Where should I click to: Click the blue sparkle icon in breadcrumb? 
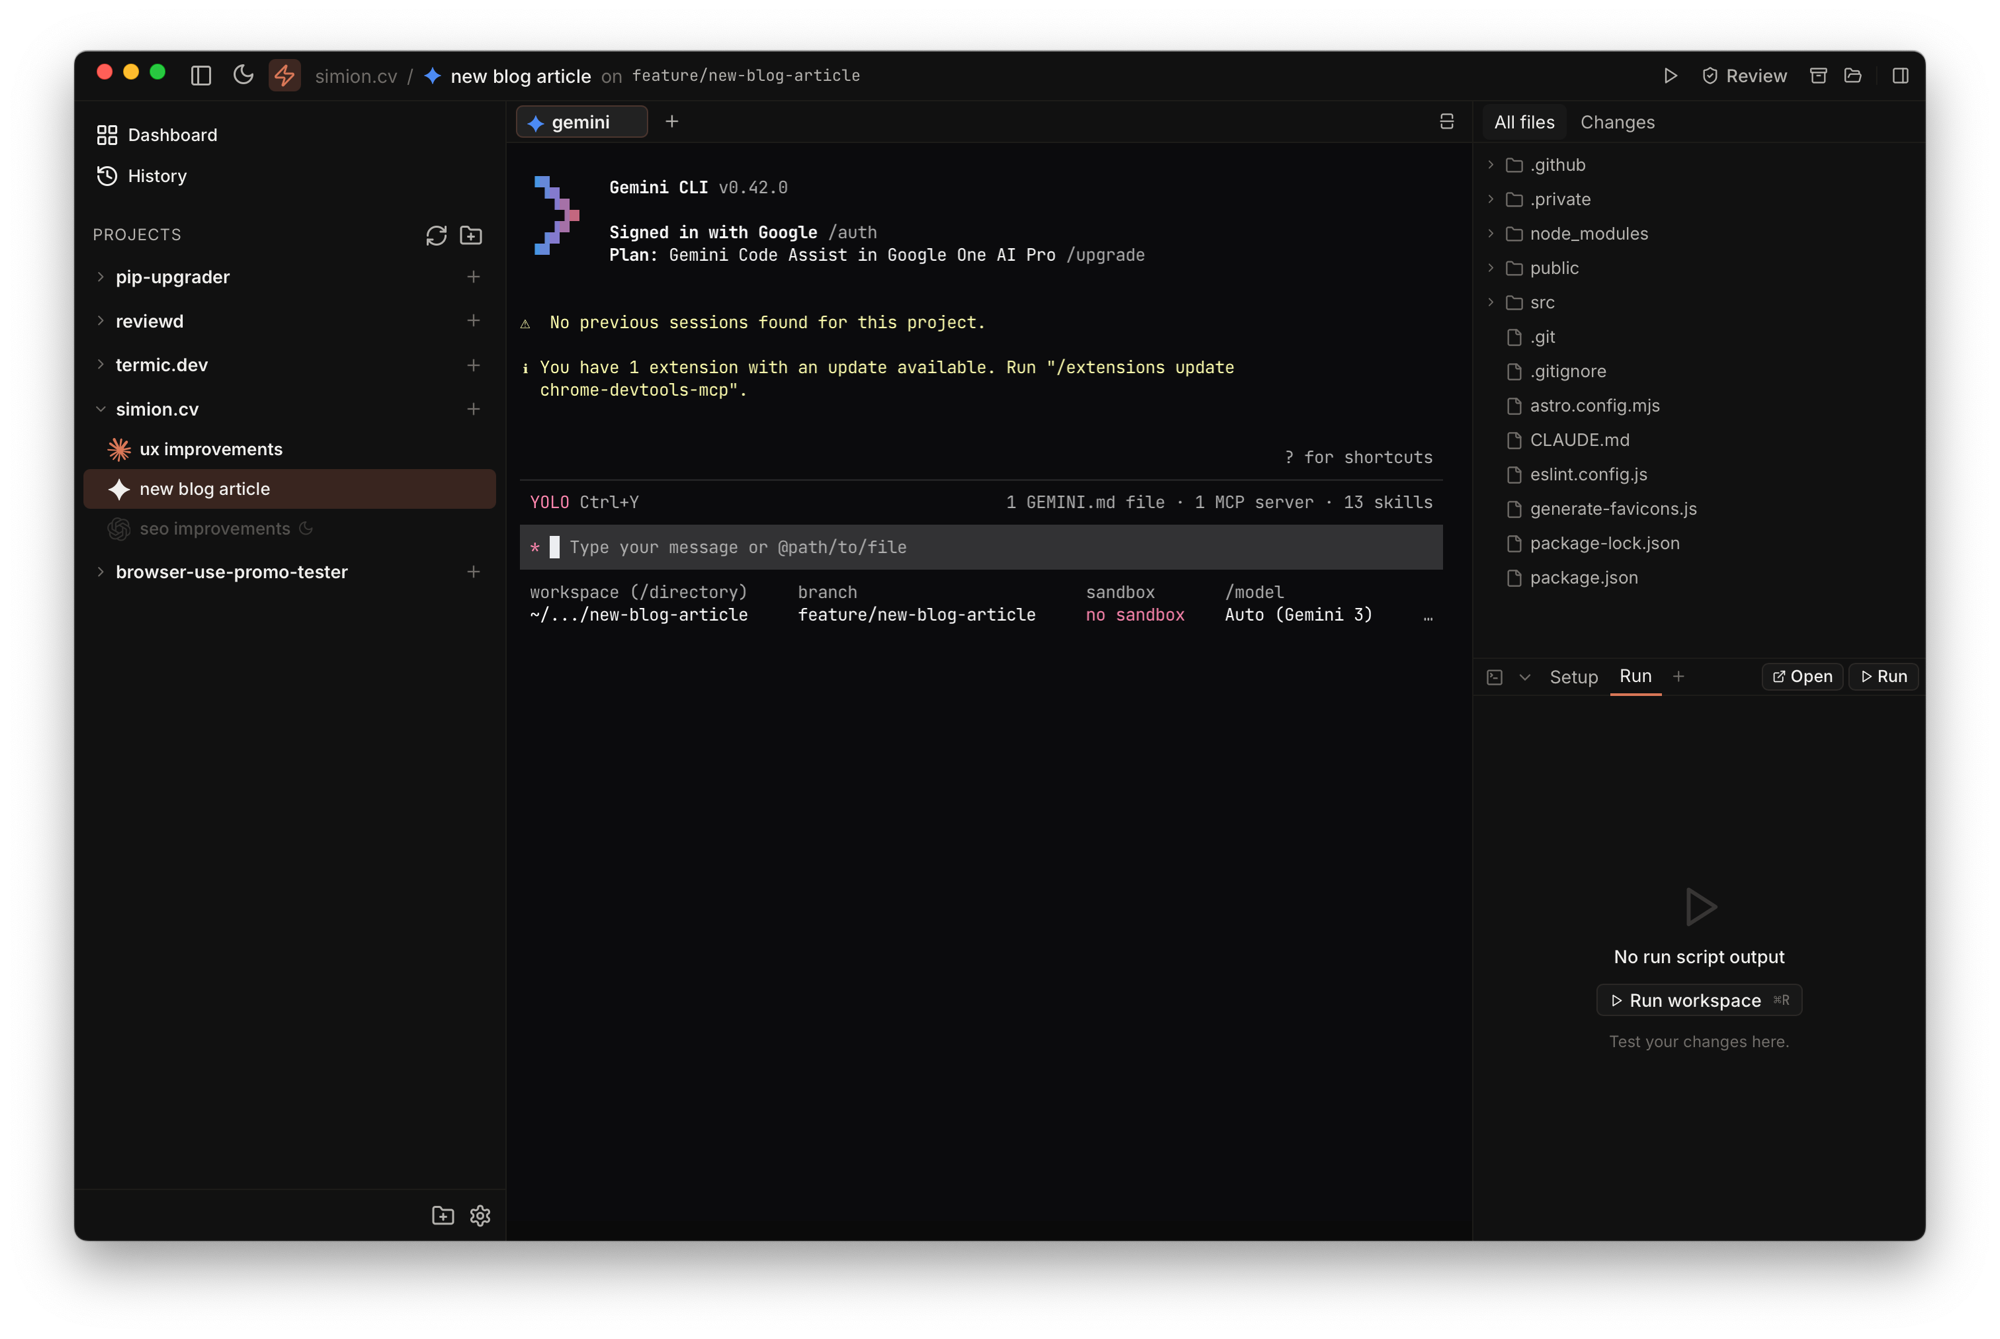point(433,76)
